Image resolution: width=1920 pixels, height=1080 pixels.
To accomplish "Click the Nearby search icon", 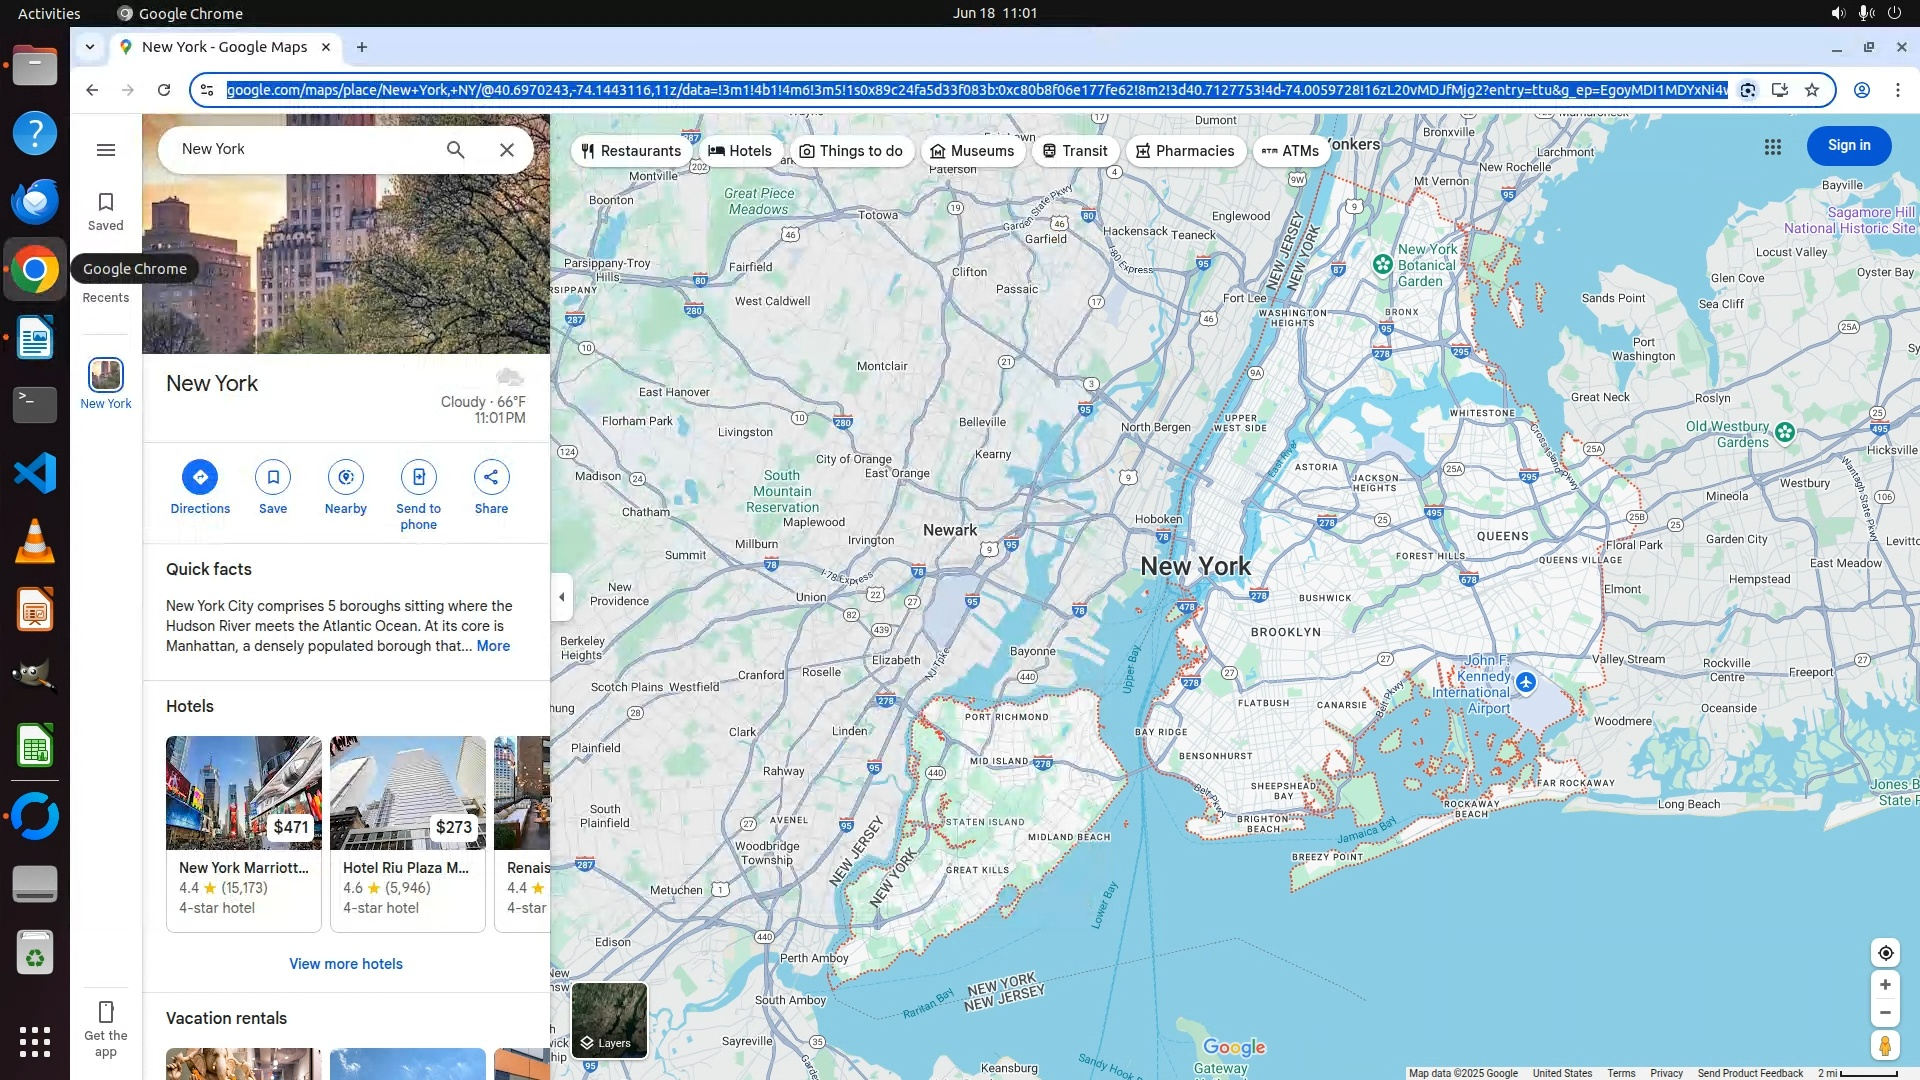I will [345, 478].
